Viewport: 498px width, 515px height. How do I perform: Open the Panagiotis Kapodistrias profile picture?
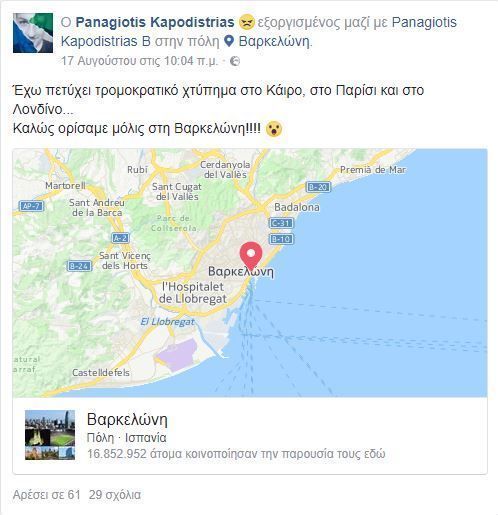tap(33, 33)
